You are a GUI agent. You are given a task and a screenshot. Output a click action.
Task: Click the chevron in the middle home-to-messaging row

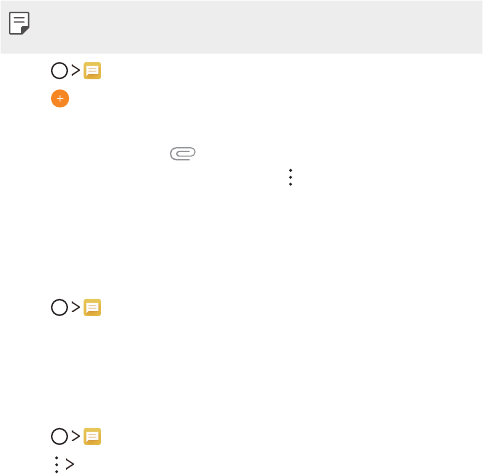(x=76, y=307)
